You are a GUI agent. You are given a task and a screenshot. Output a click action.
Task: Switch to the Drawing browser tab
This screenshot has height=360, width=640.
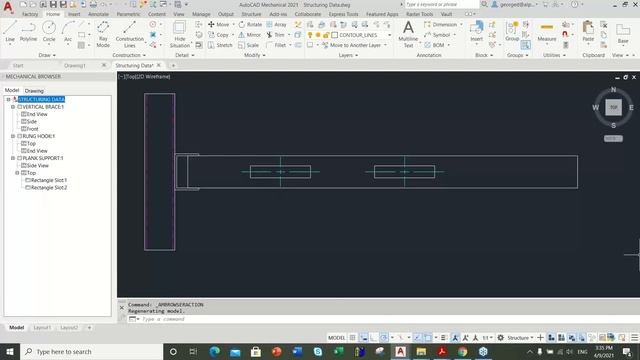pyautogui.click(x=34, y=91)
